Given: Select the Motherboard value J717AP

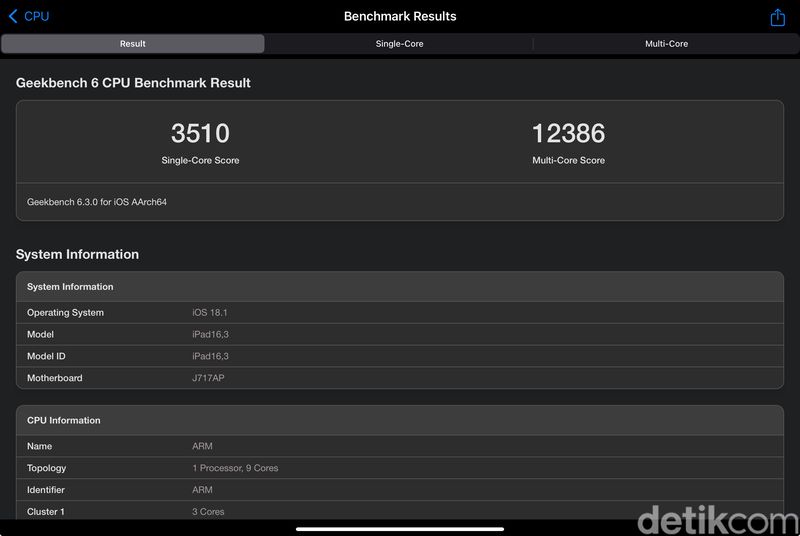Looking at the screenshot, I should click(x=208, y=378).
